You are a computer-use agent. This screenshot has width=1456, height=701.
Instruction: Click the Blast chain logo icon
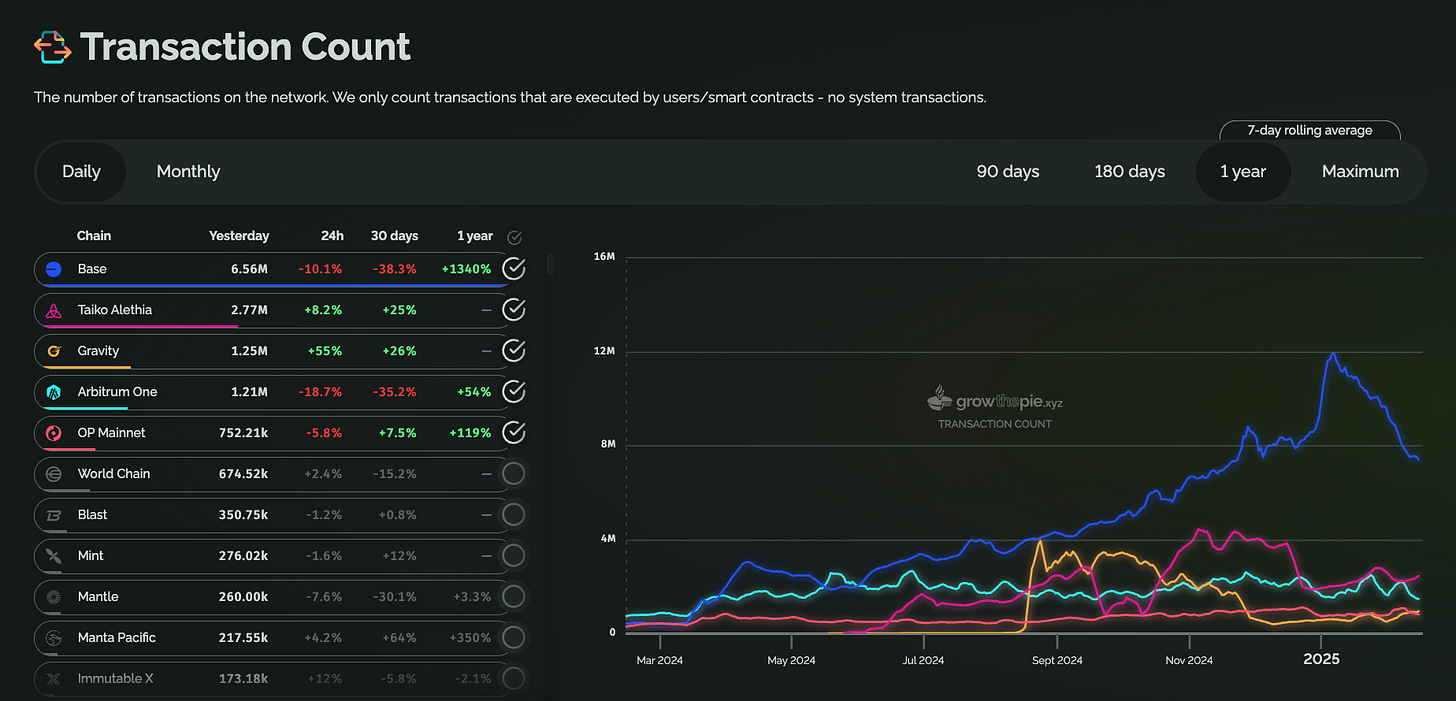(x=54, y=515)
